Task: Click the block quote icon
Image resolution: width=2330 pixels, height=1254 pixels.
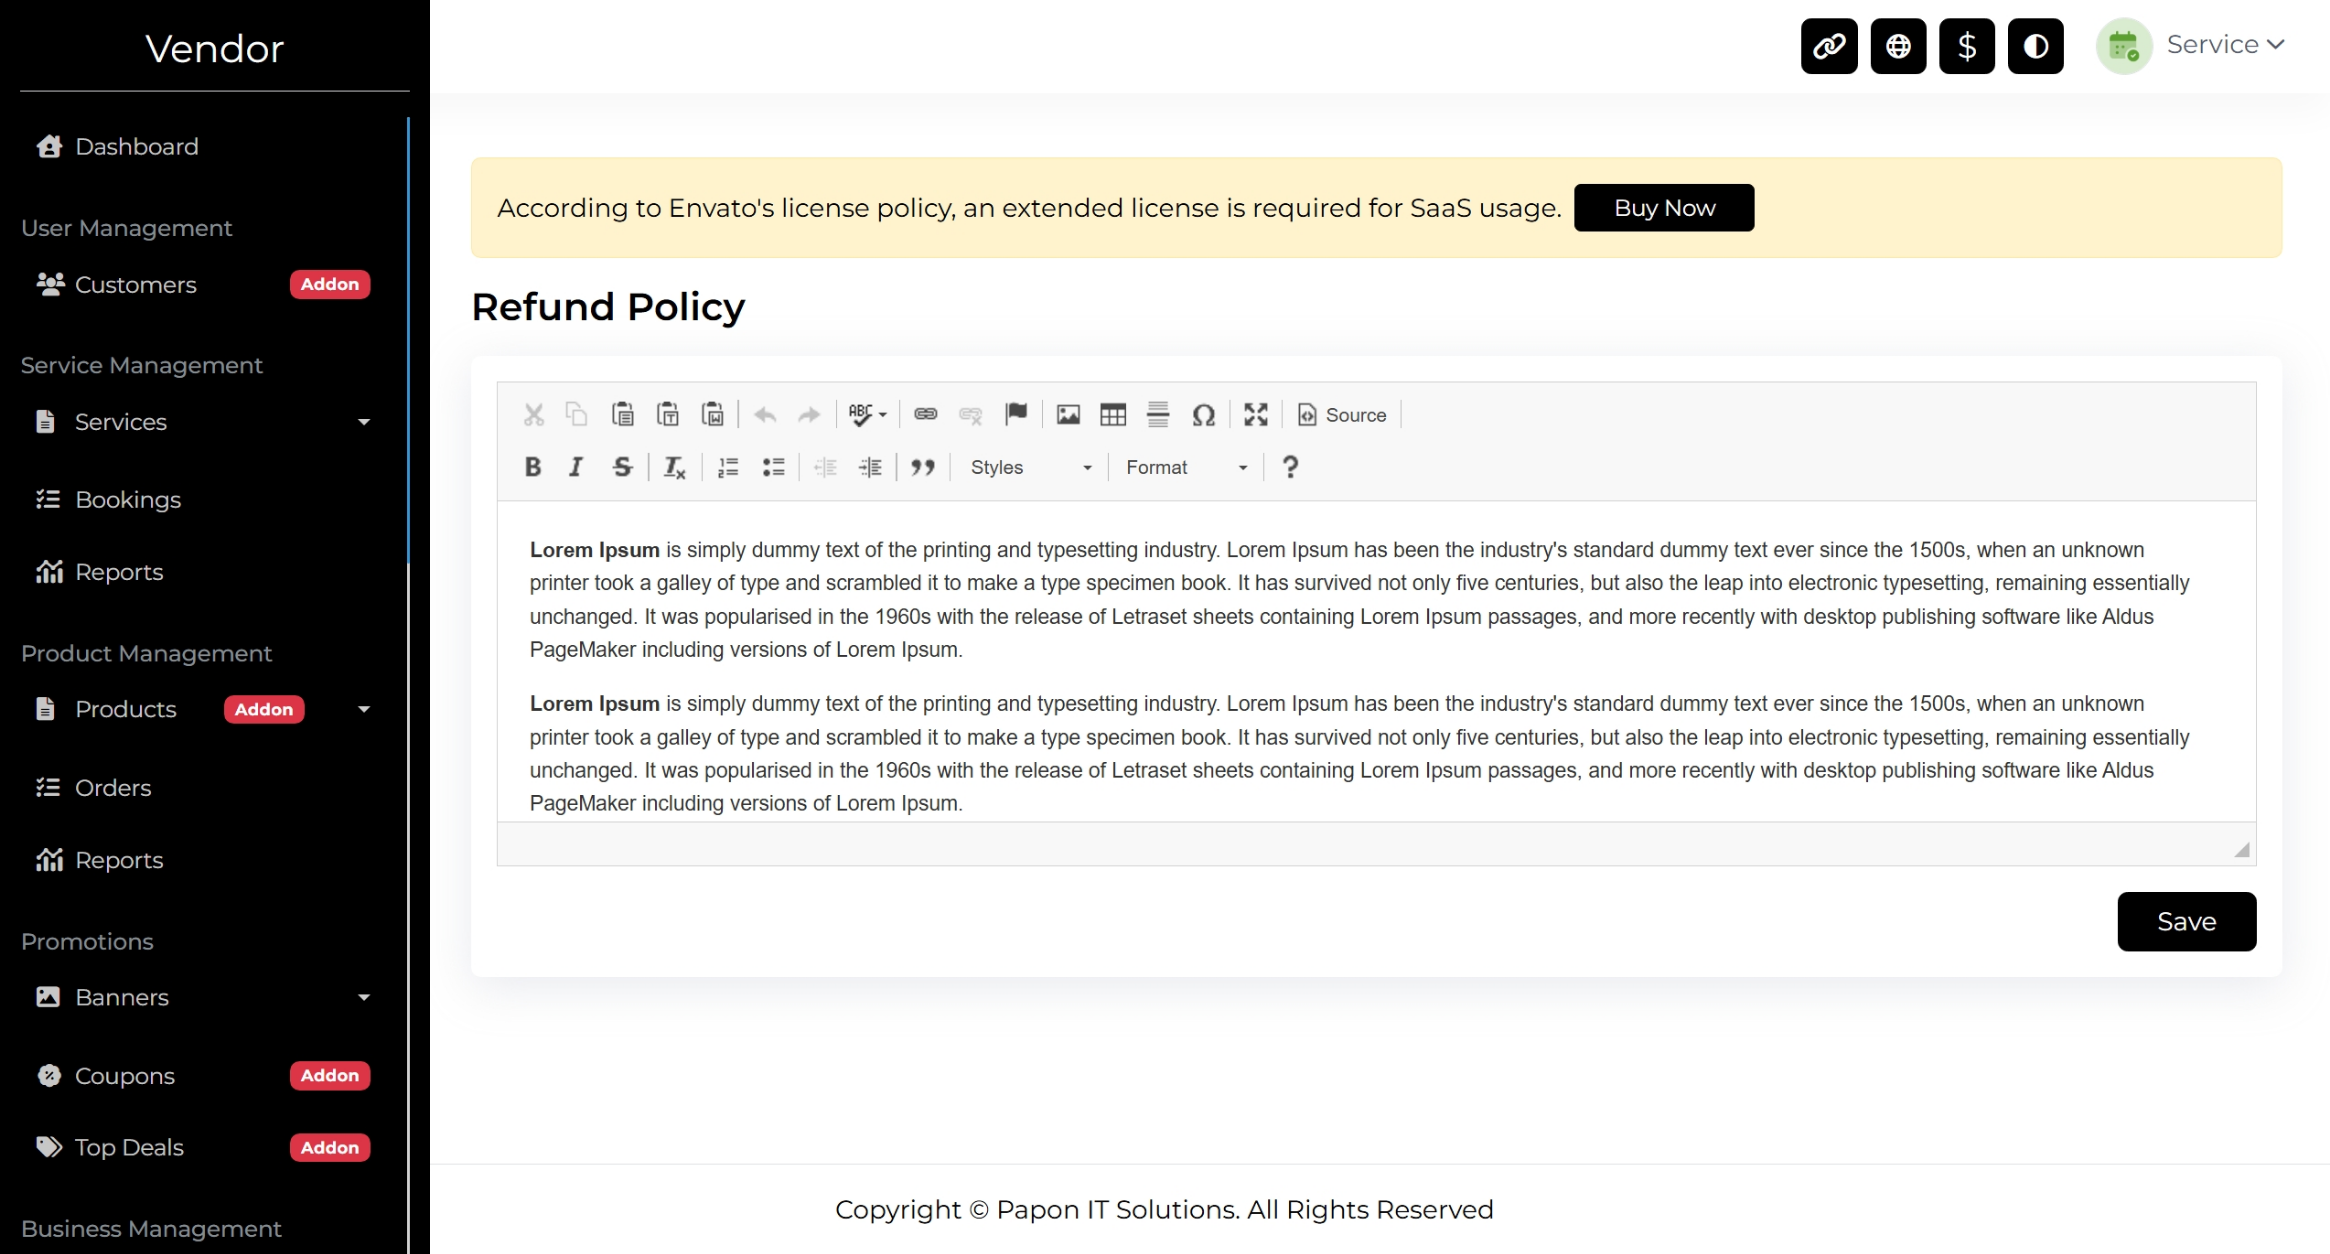Action: (x=923, y=467)
